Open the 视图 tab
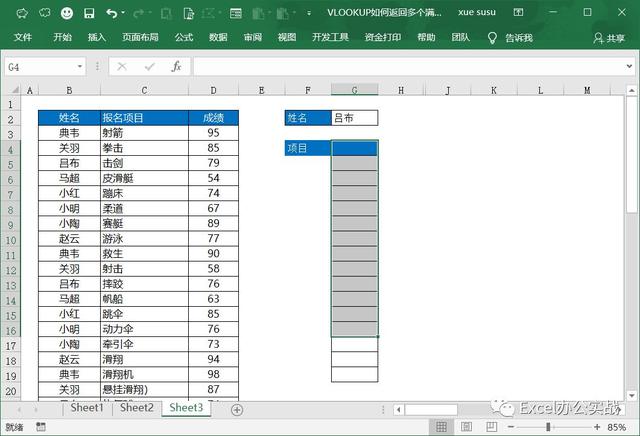The width and height of the screenshot is (640, 436). pos(287,38)
